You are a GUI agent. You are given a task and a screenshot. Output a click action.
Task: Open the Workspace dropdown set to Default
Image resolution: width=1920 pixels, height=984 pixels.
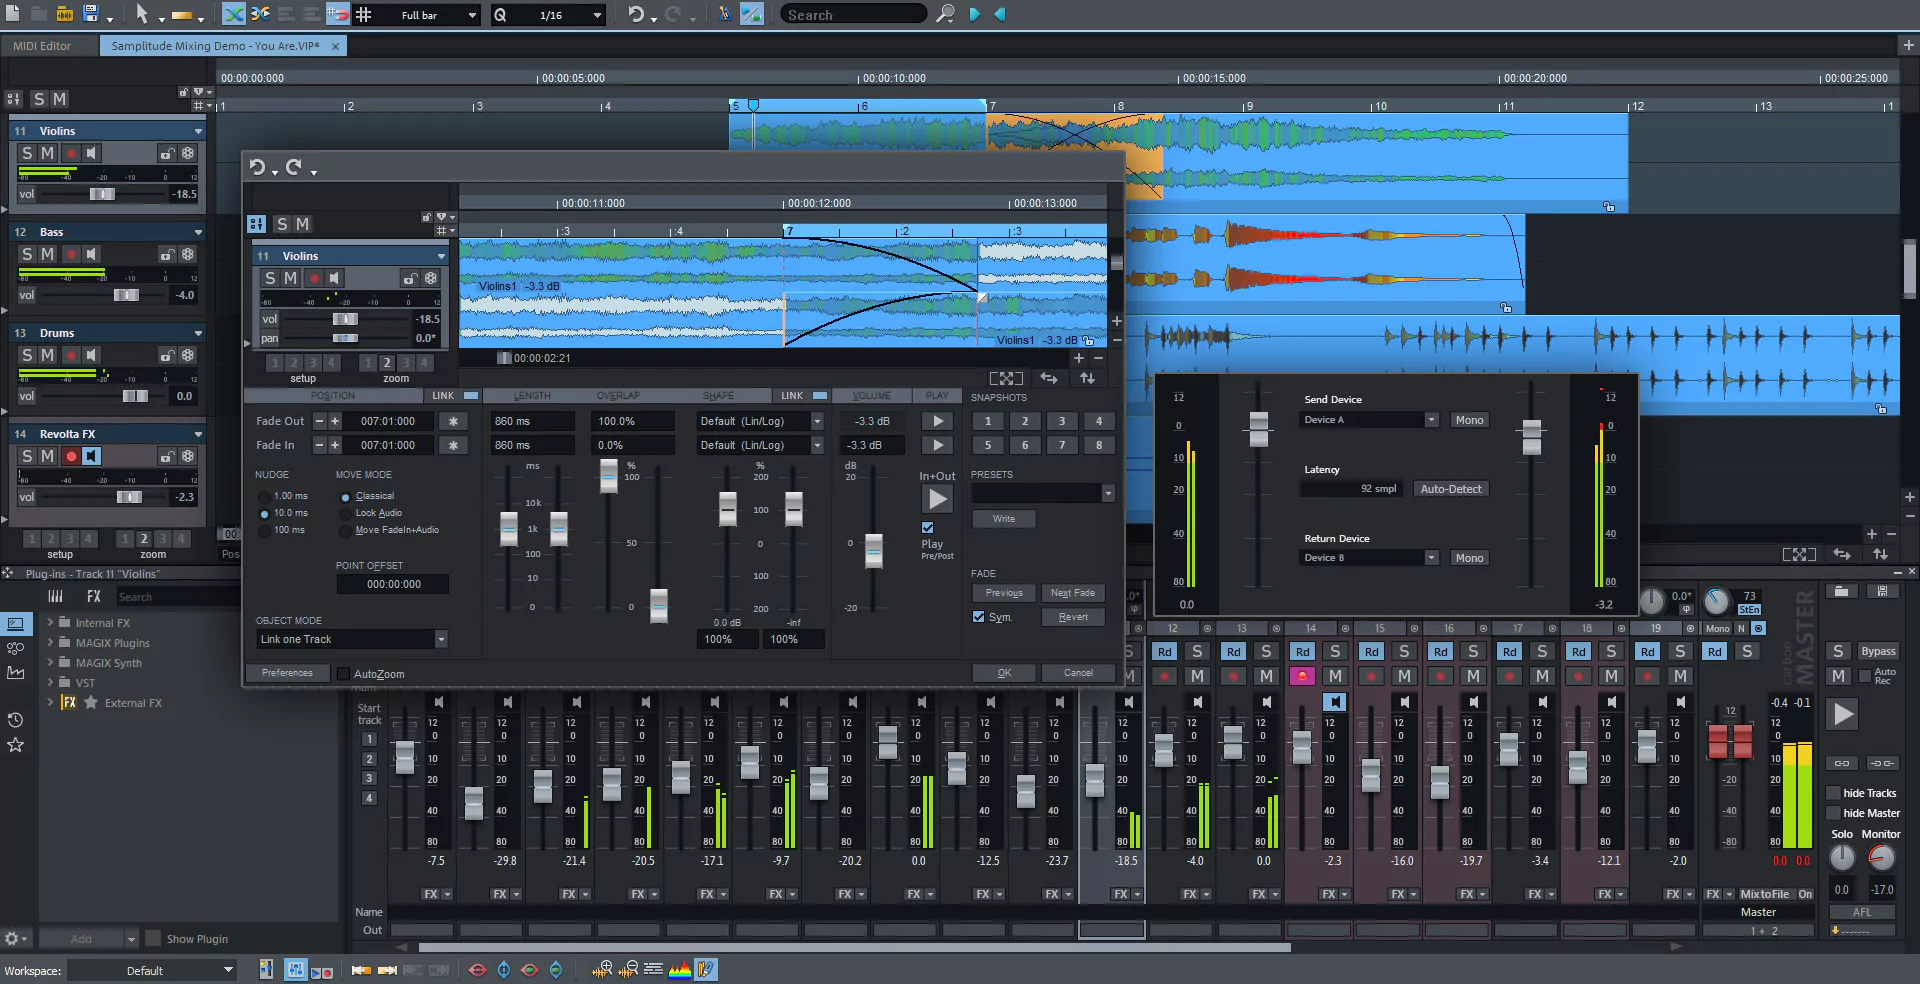pos(152,970)
